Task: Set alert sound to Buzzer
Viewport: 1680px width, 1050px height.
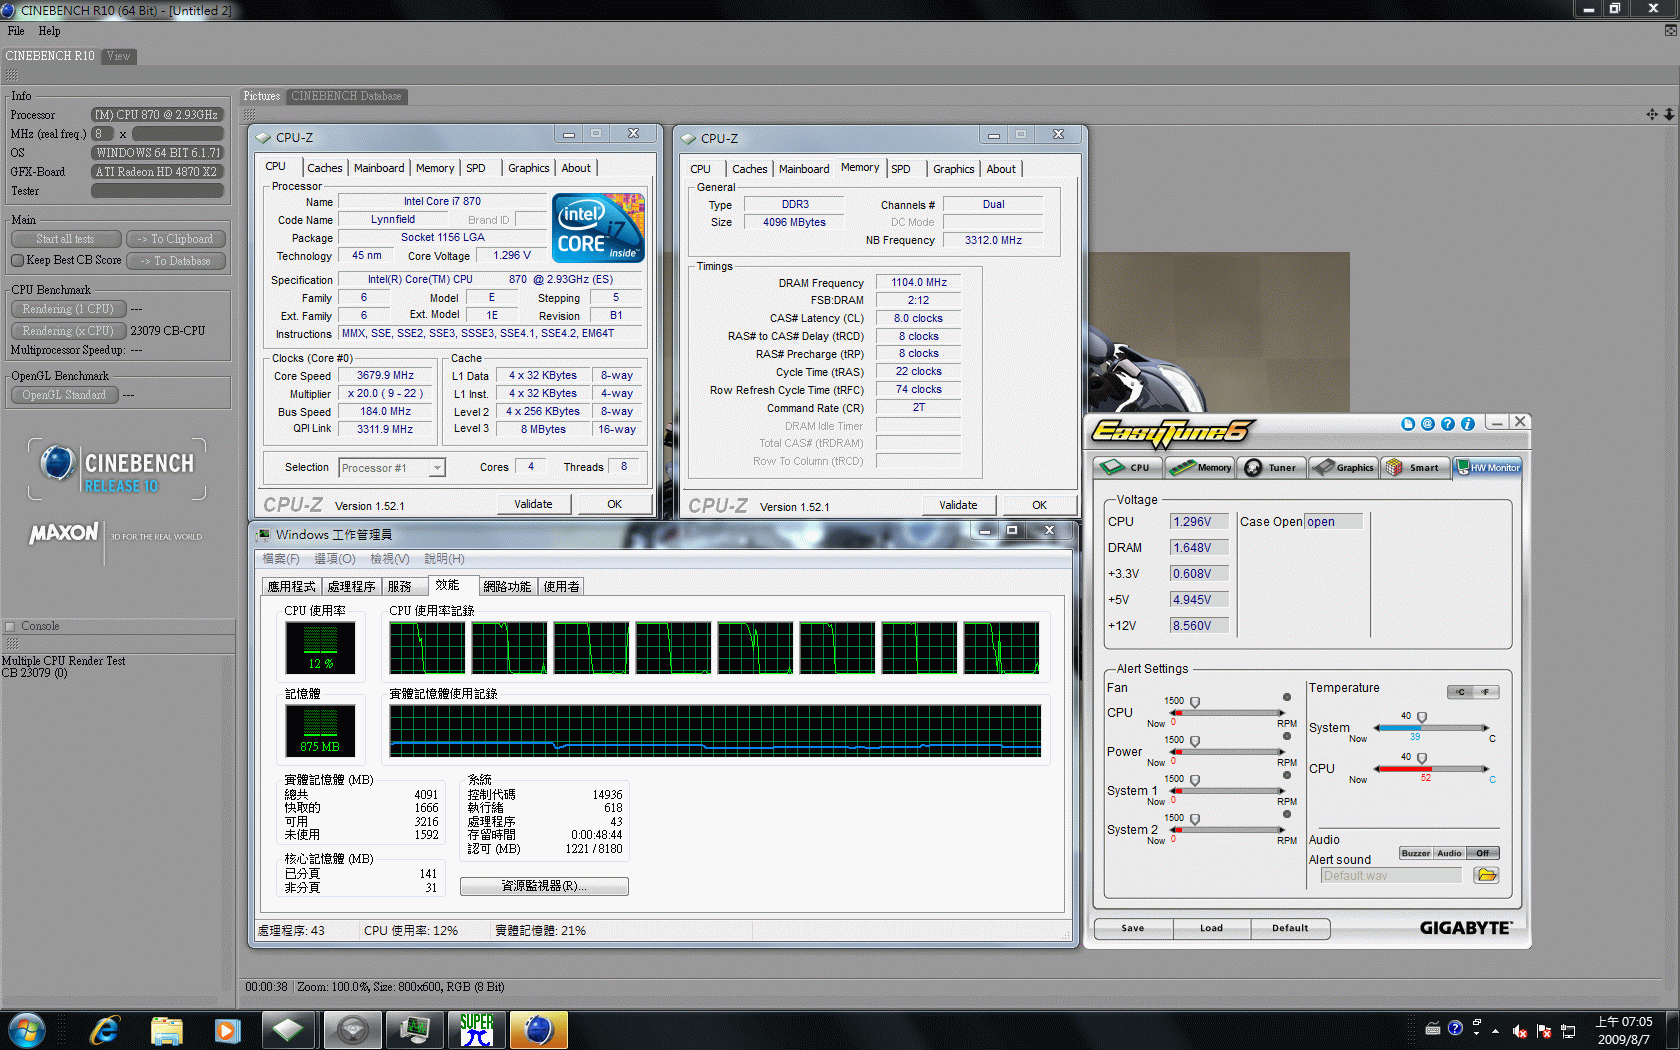Action: pos(1415,853)
